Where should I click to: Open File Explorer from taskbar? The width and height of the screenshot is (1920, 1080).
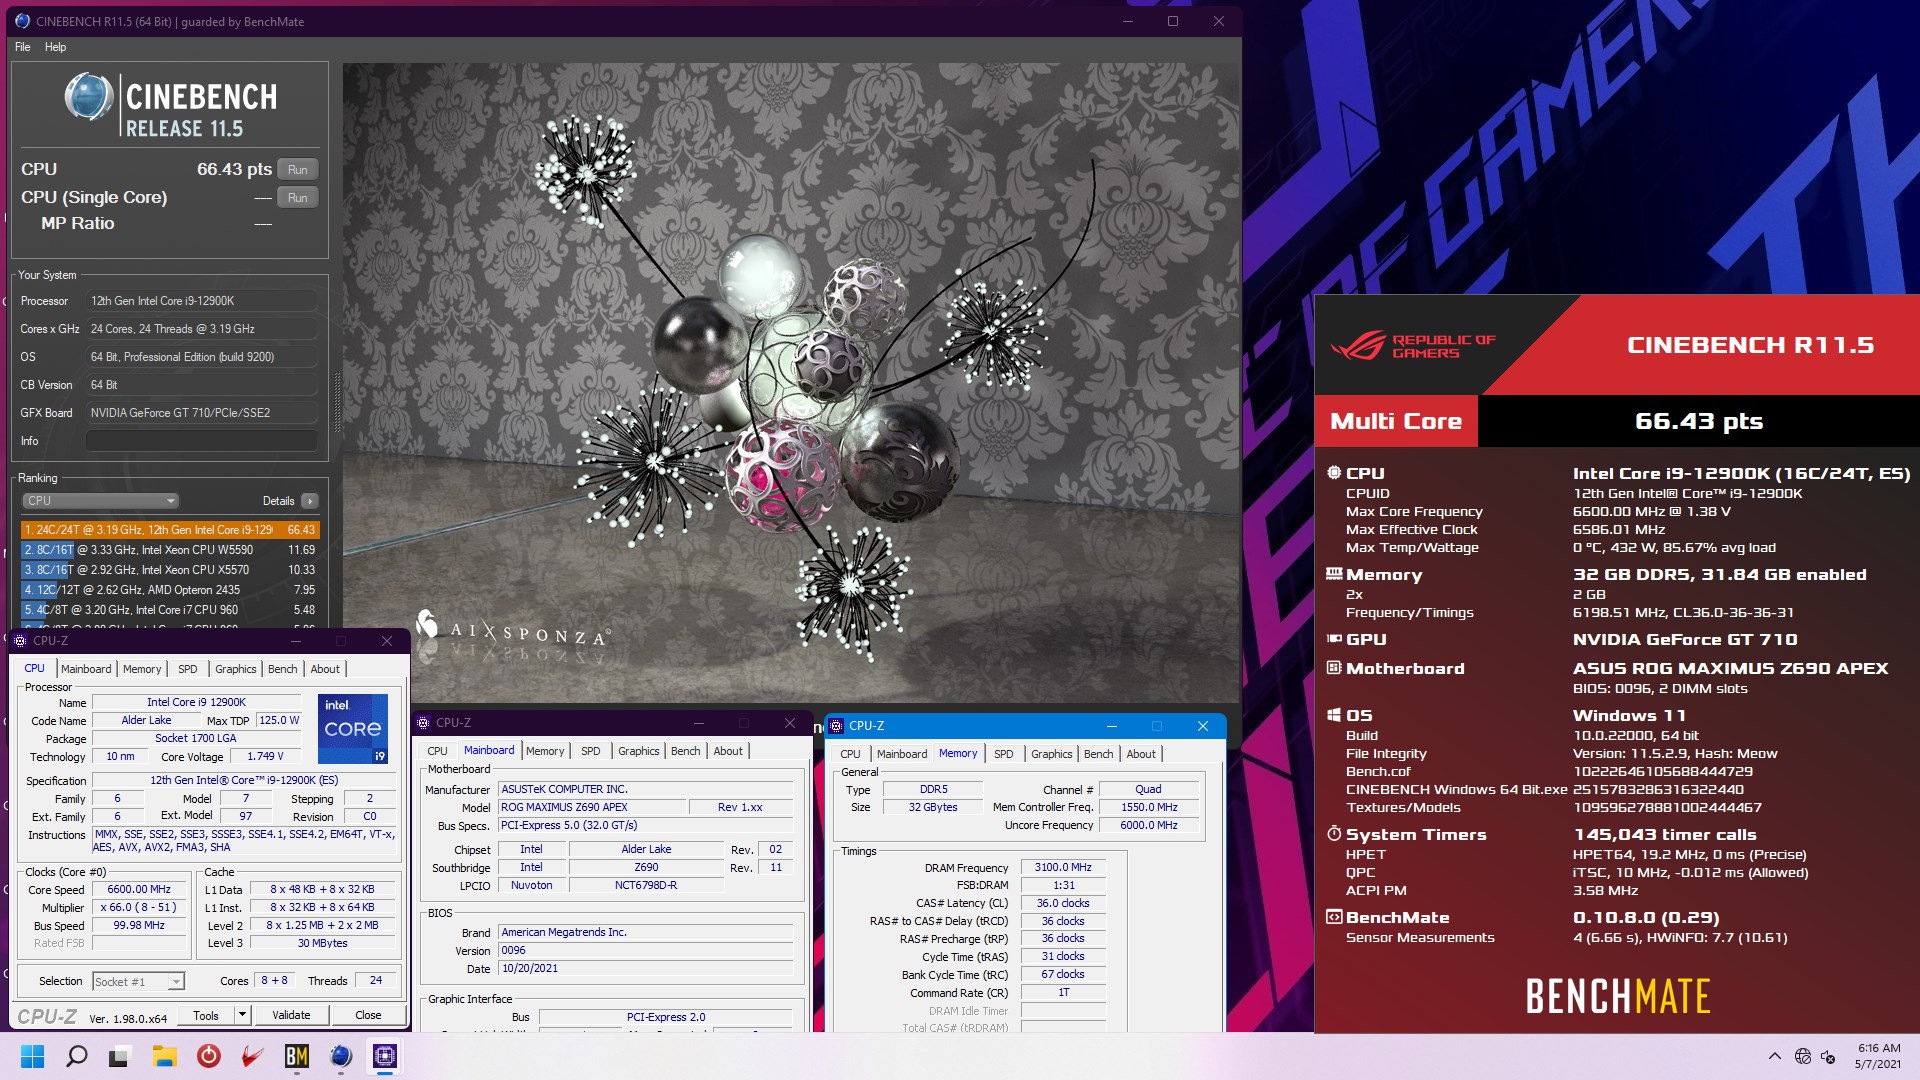click(x=164, y=1056)
